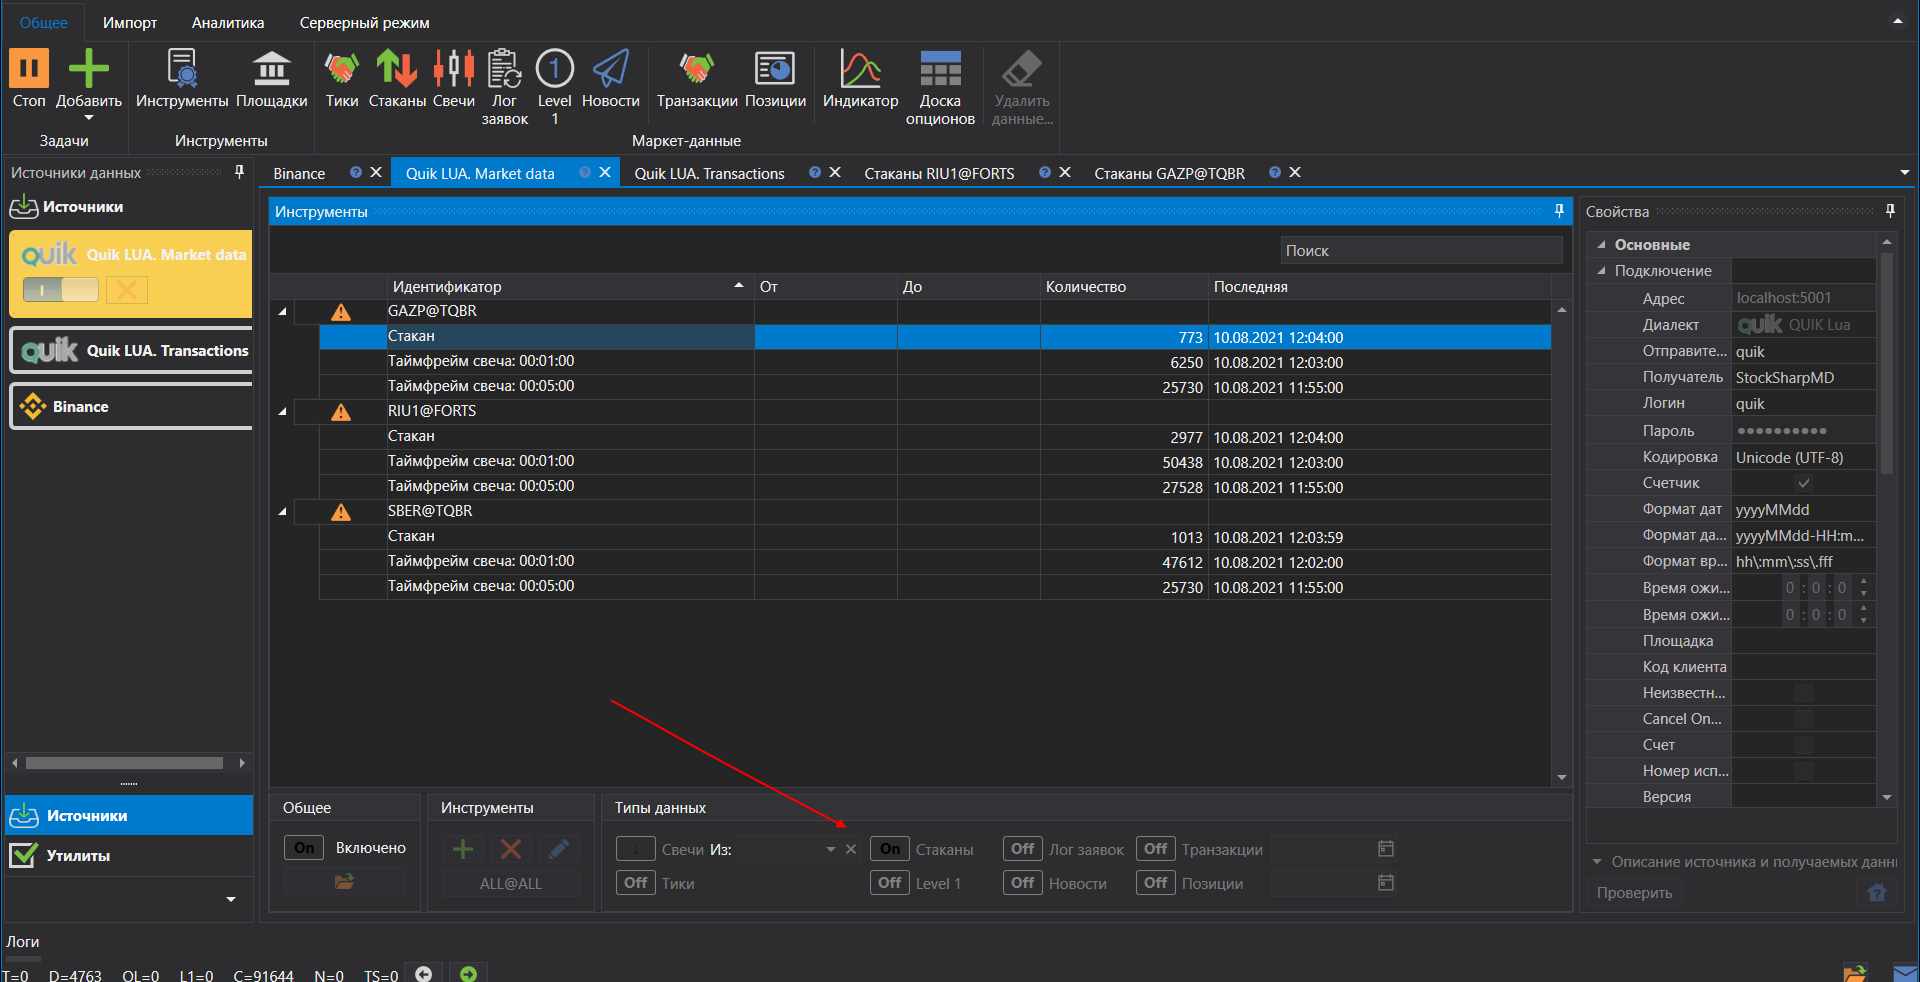Open the Добавить dropdown arrow
Screen dimensions: 1920x982
coord(89,118)
